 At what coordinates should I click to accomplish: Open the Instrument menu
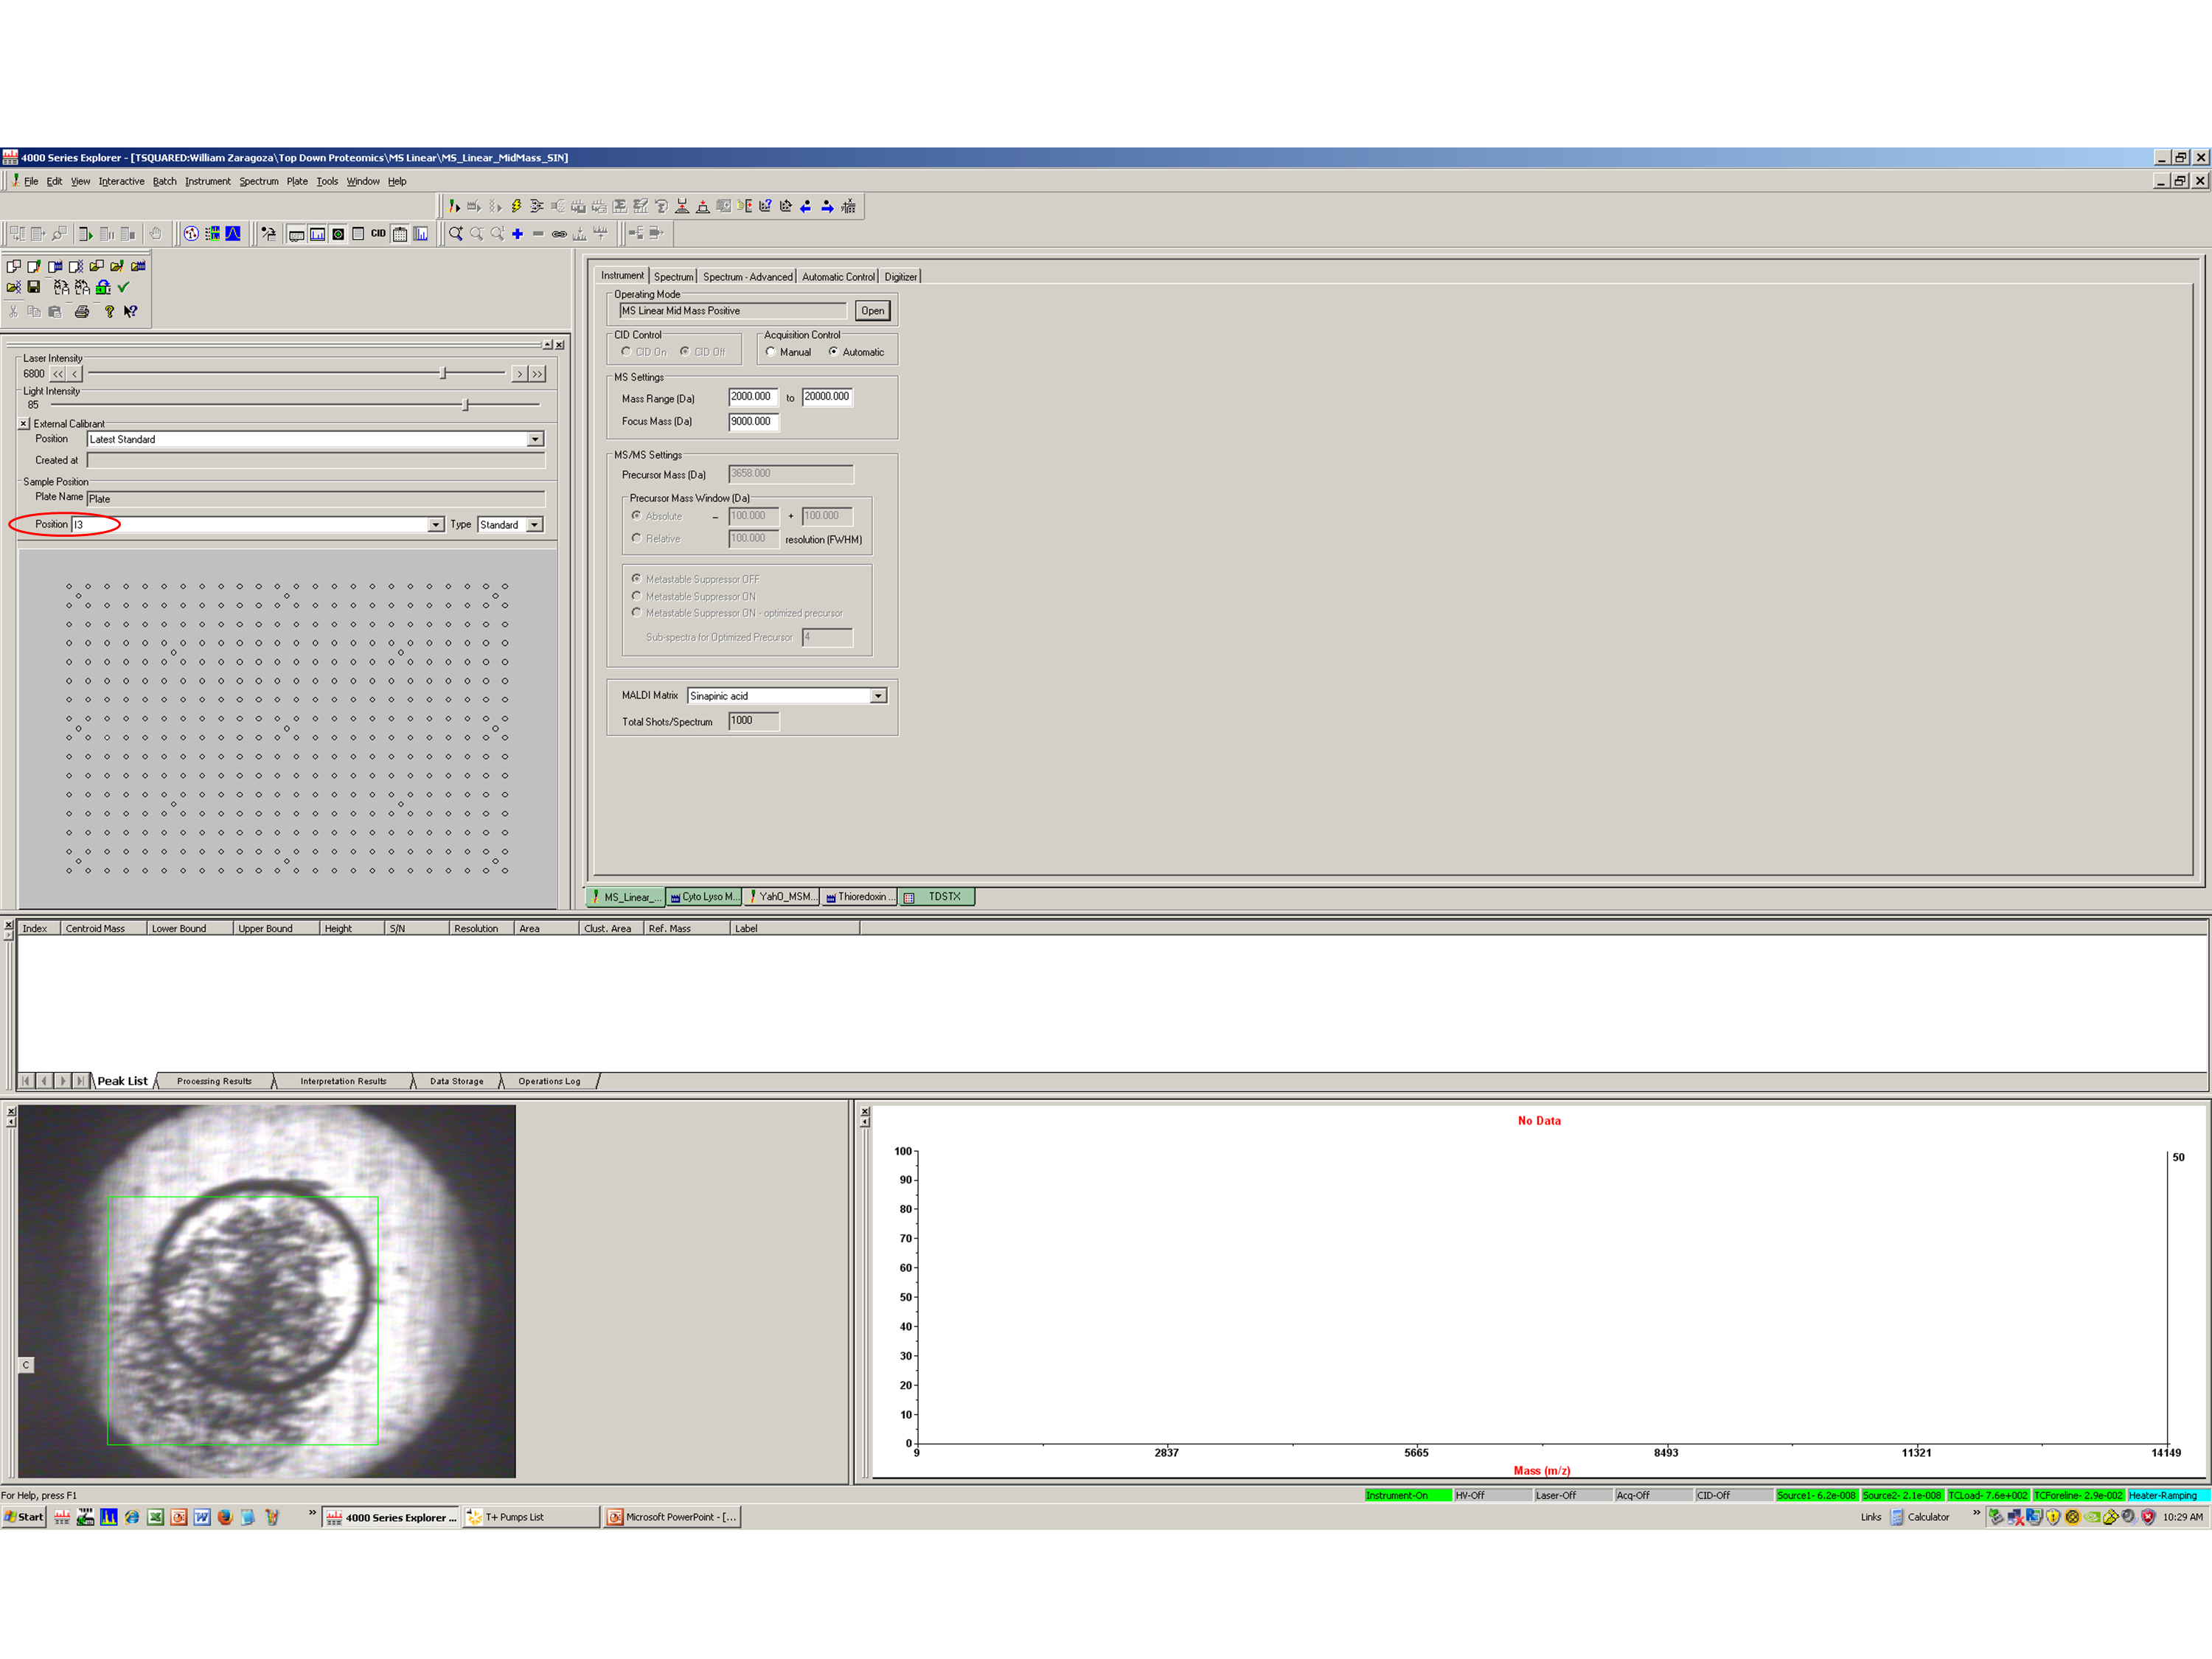[x=207, y=182]
